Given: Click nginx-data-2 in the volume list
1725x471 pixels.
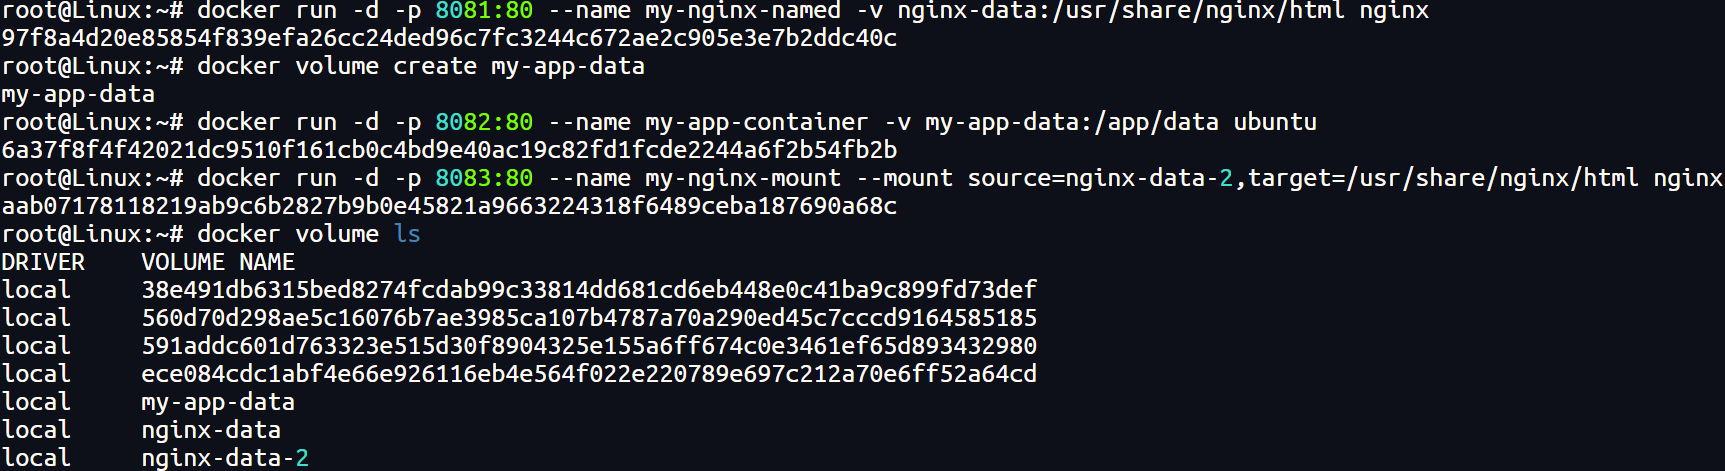Looking at the screenshot, I should point(225,458).
